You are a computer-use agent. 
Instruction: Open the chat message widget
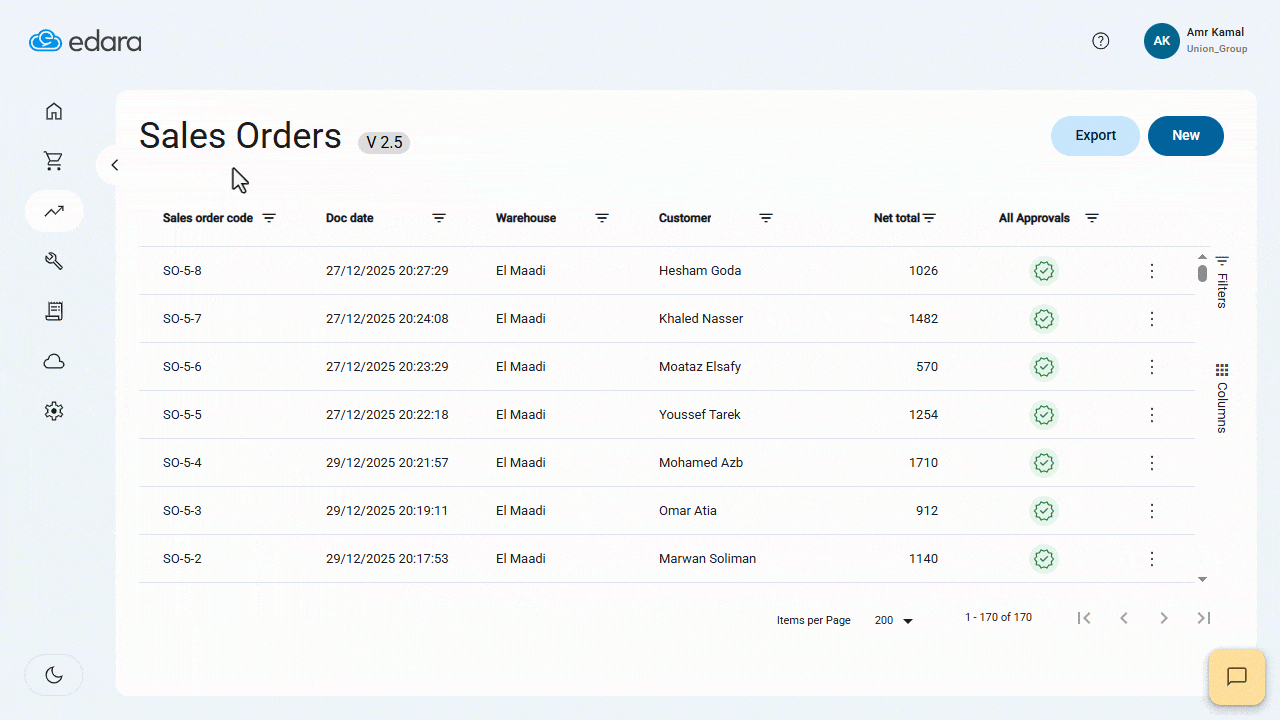[1237, 677]
